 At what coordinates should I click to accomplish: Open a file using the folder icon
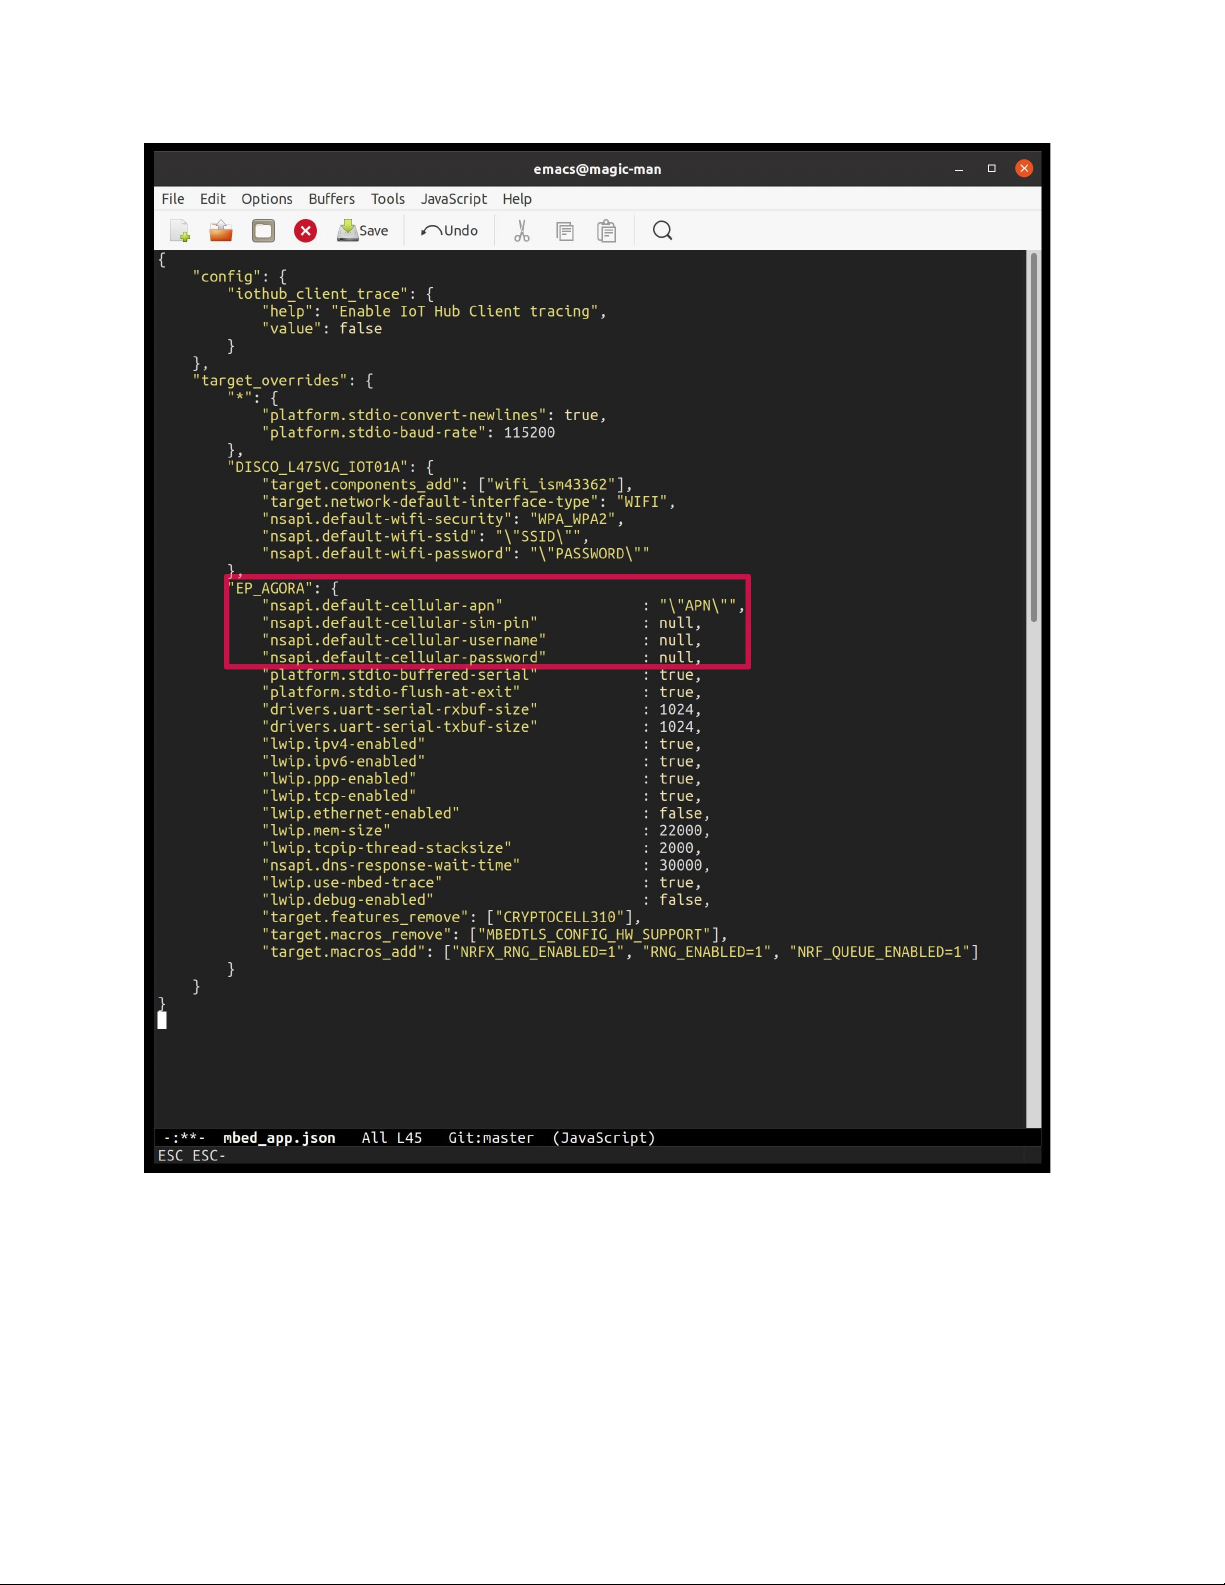tap(221, 231)
